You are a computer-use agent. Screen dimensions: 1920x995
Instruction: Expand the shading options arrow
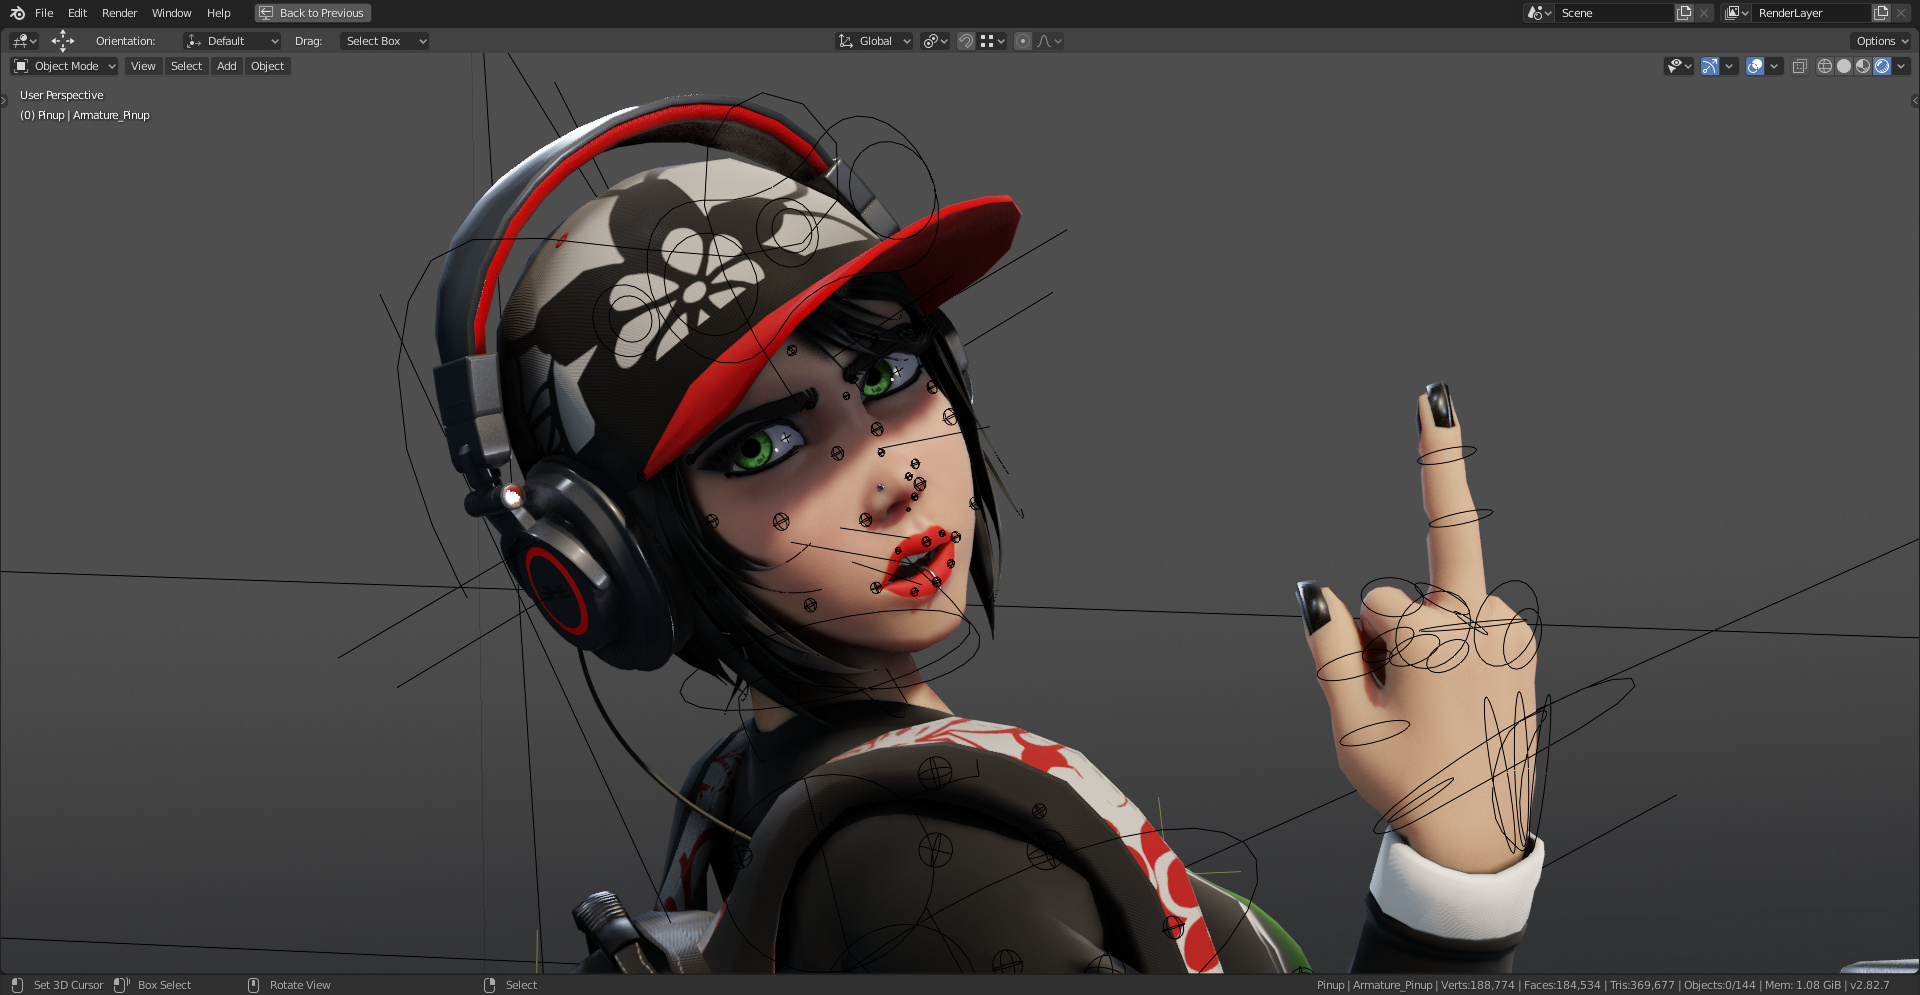click(x=1902, y=66)
